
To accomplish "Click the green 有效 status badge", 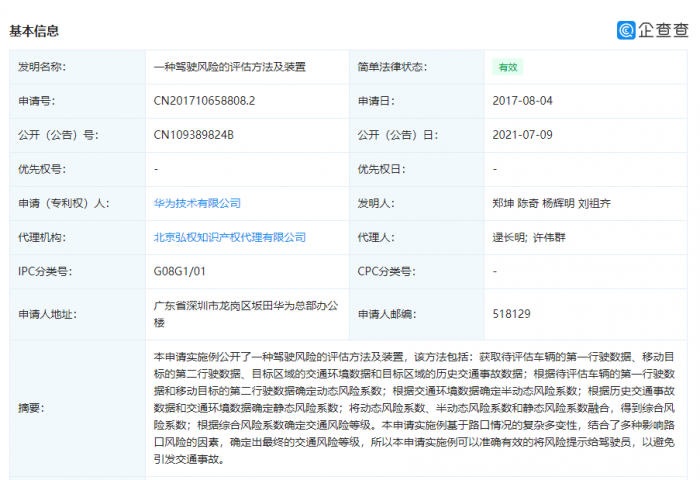I will (x=507, y=67).
